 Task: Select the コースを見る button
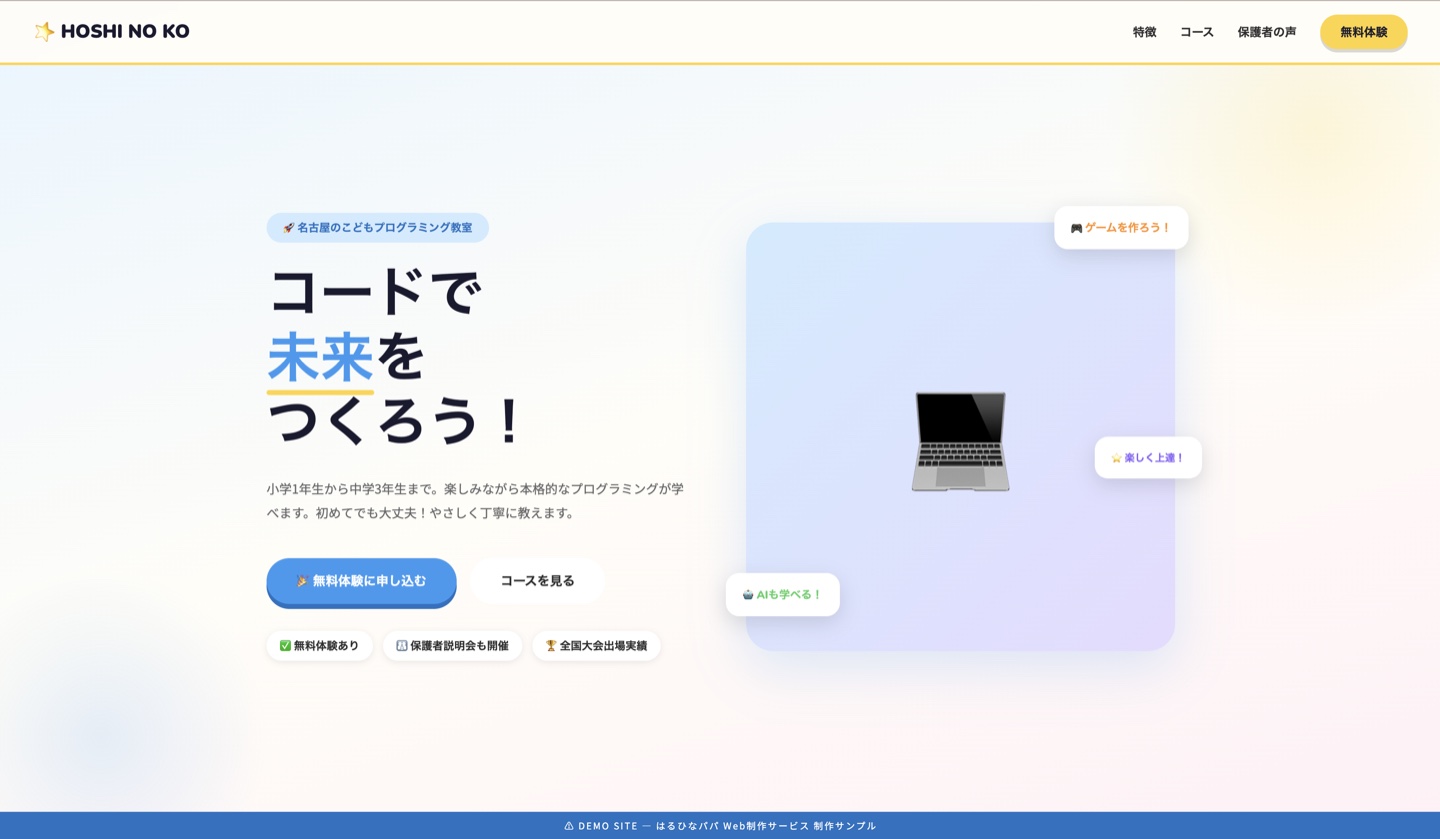click(537, 580)
